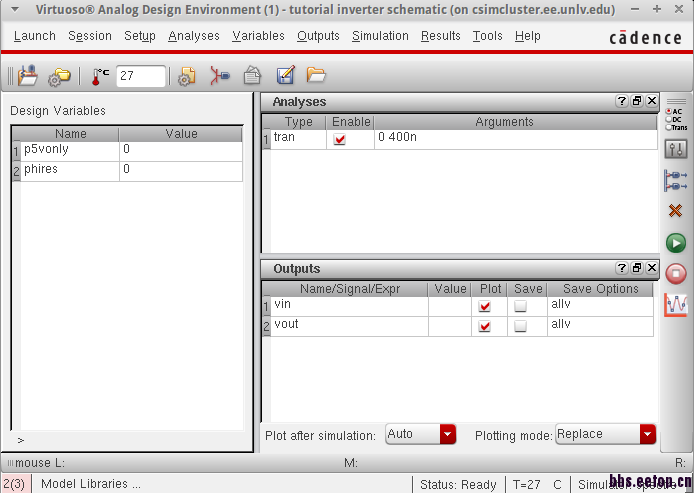Screen dimensions: 694x493
Task: Click the Design Variables Name column header
Action: coord(70,134)
